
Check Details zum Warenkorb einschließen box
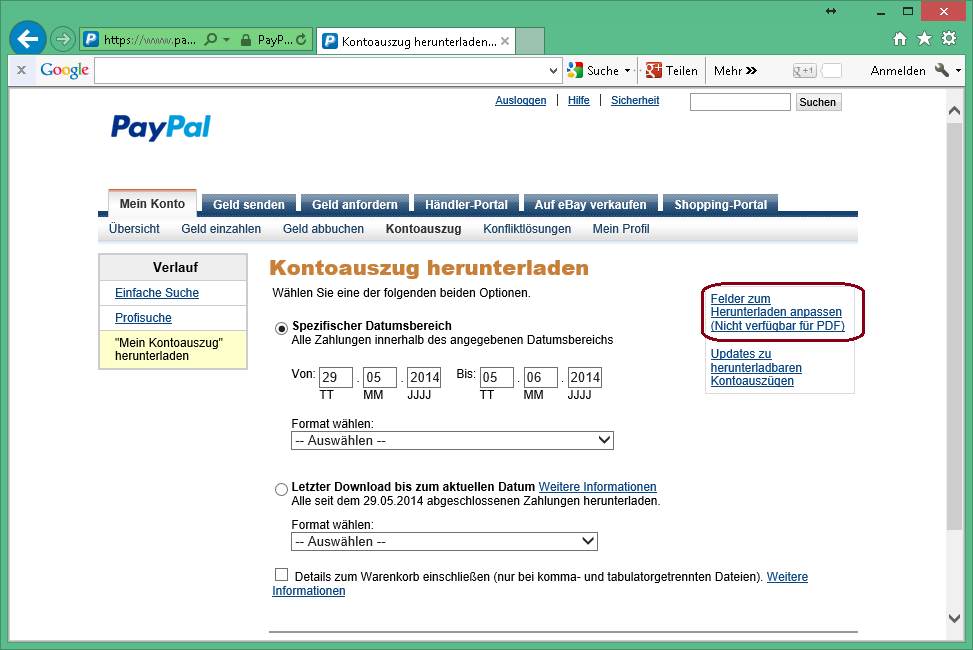[281, 575]
